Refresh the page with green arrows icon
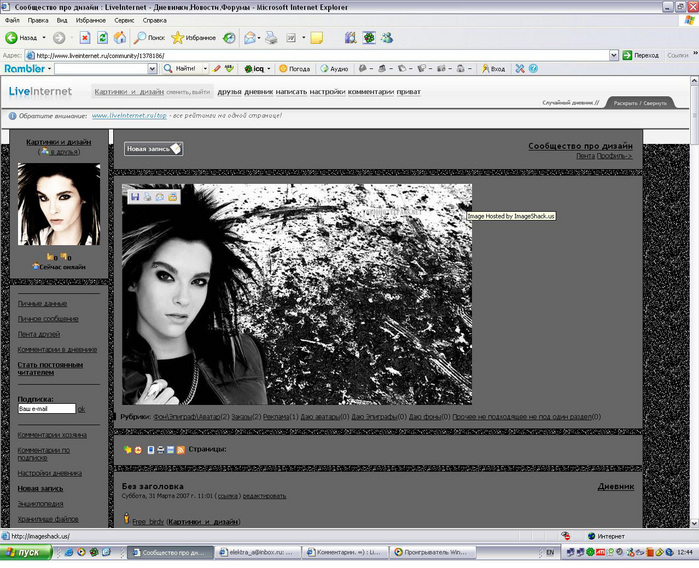This screenshot has height=568, width=699. [x=102, y=38]
